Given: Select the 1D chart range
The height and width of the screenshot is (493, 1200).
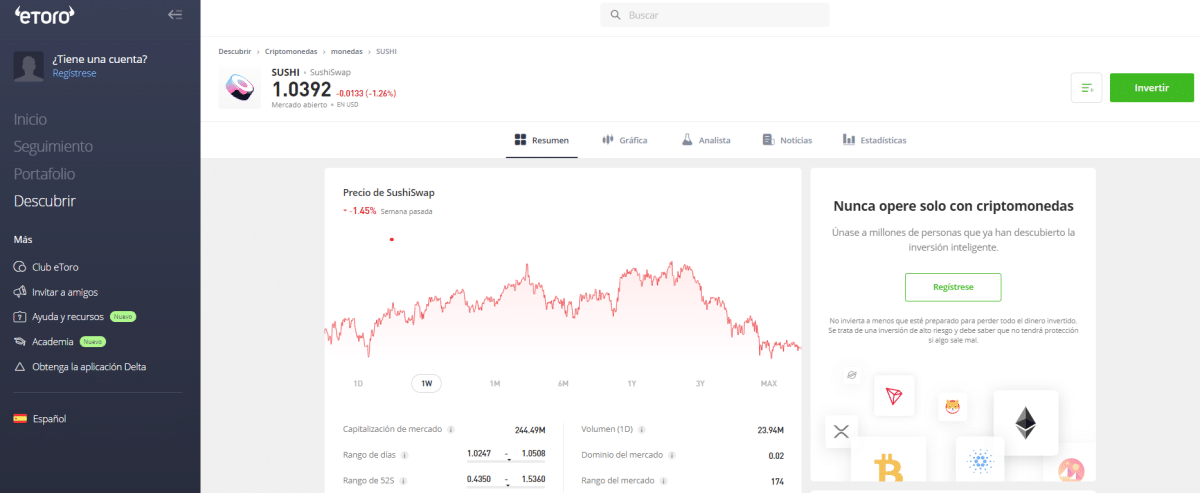Looking at the screenshot, I should pos(358,383).
